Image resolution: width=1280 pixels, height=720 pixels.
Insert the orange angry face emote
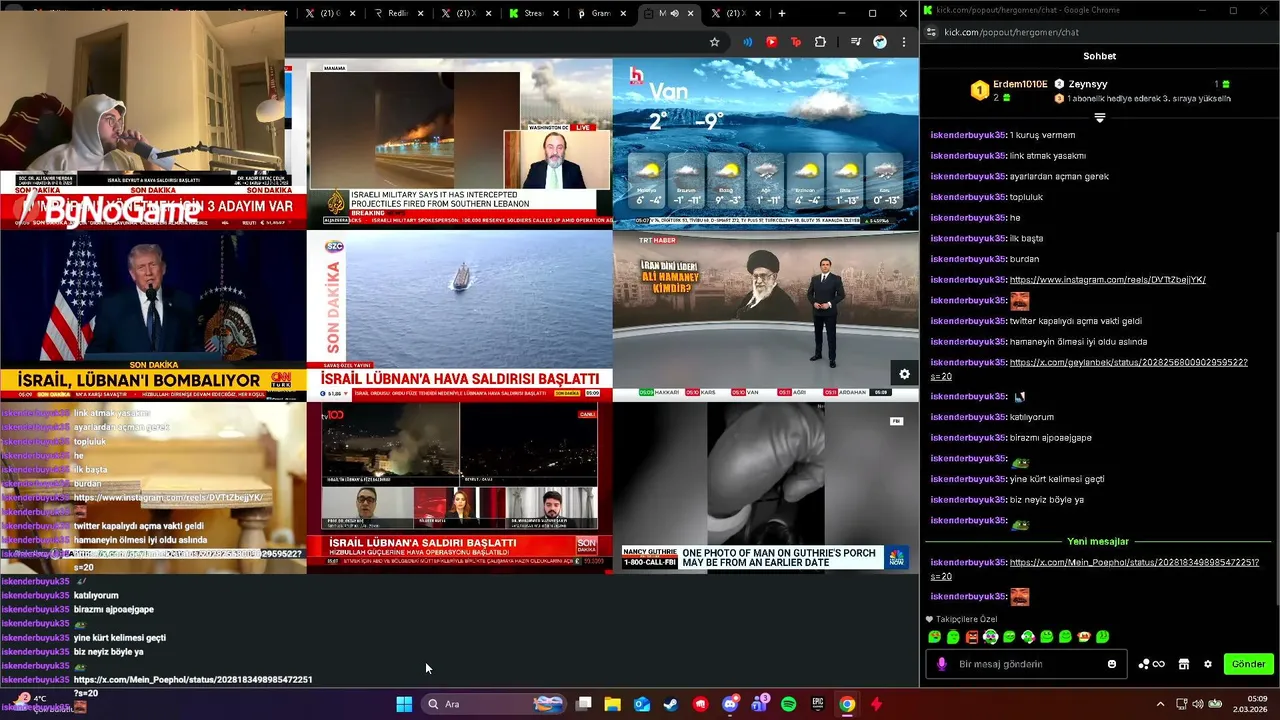click(971, 637)
